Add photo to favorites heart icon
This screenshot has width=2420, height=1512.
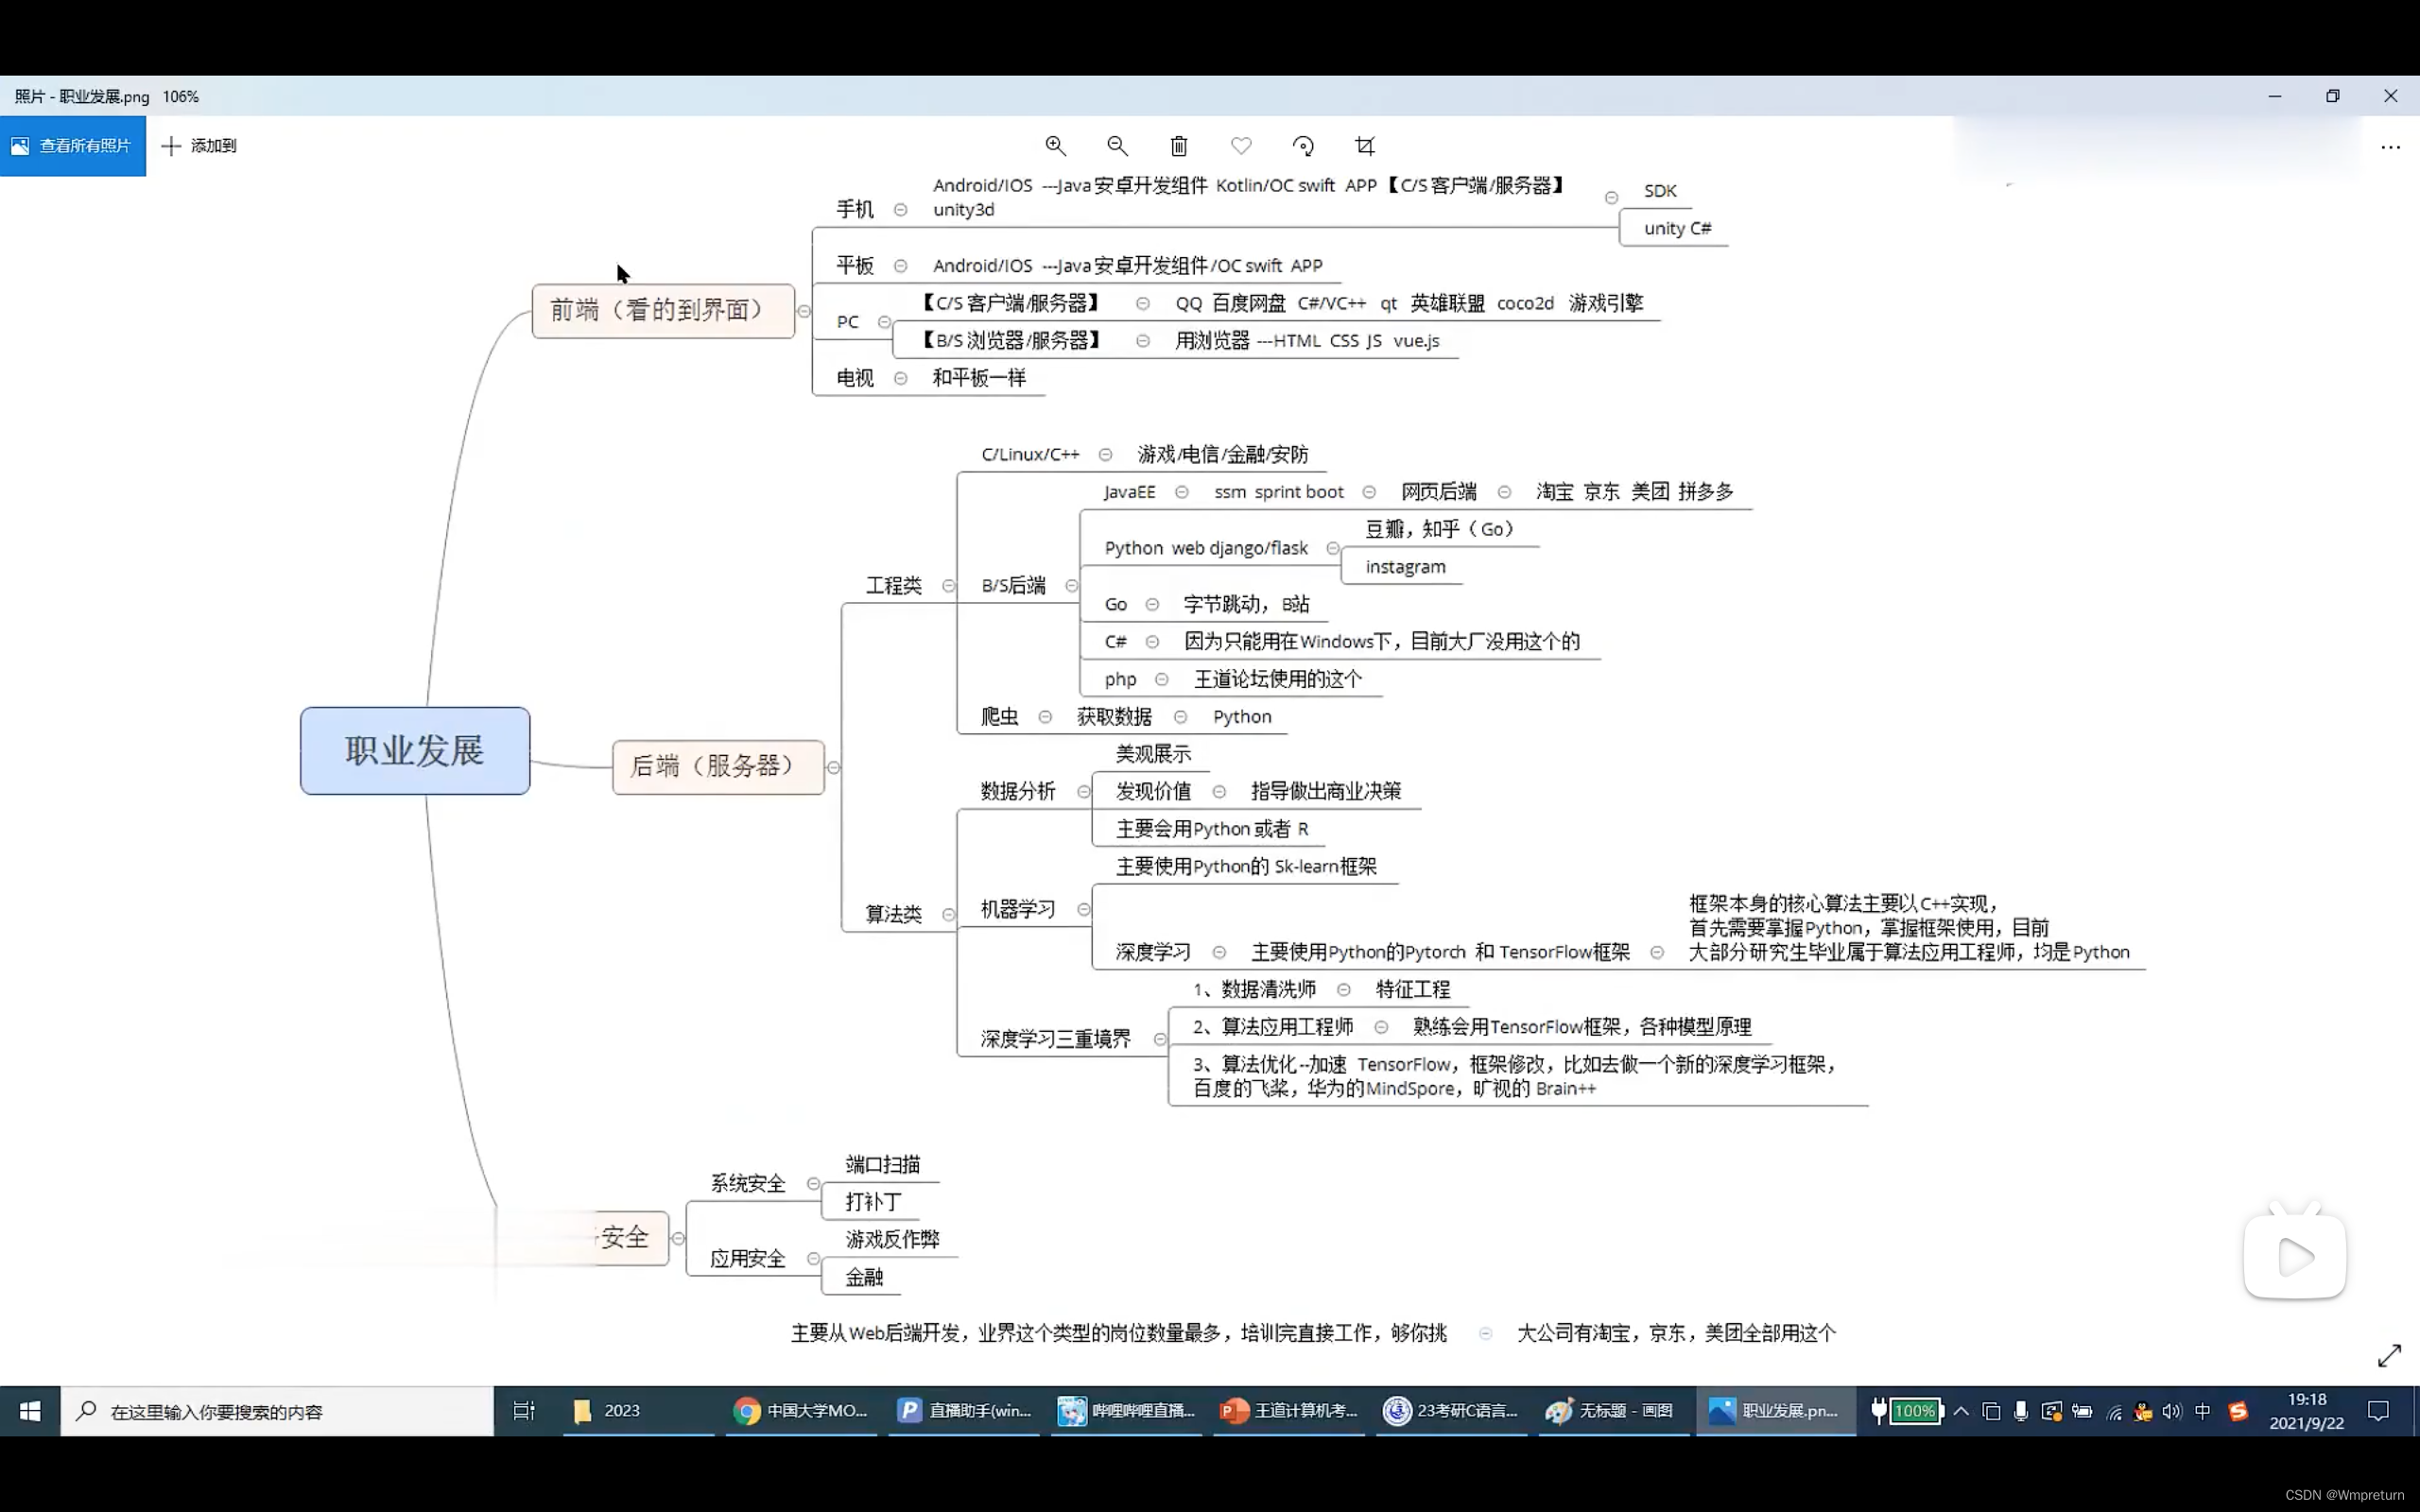click(1241, 146)
